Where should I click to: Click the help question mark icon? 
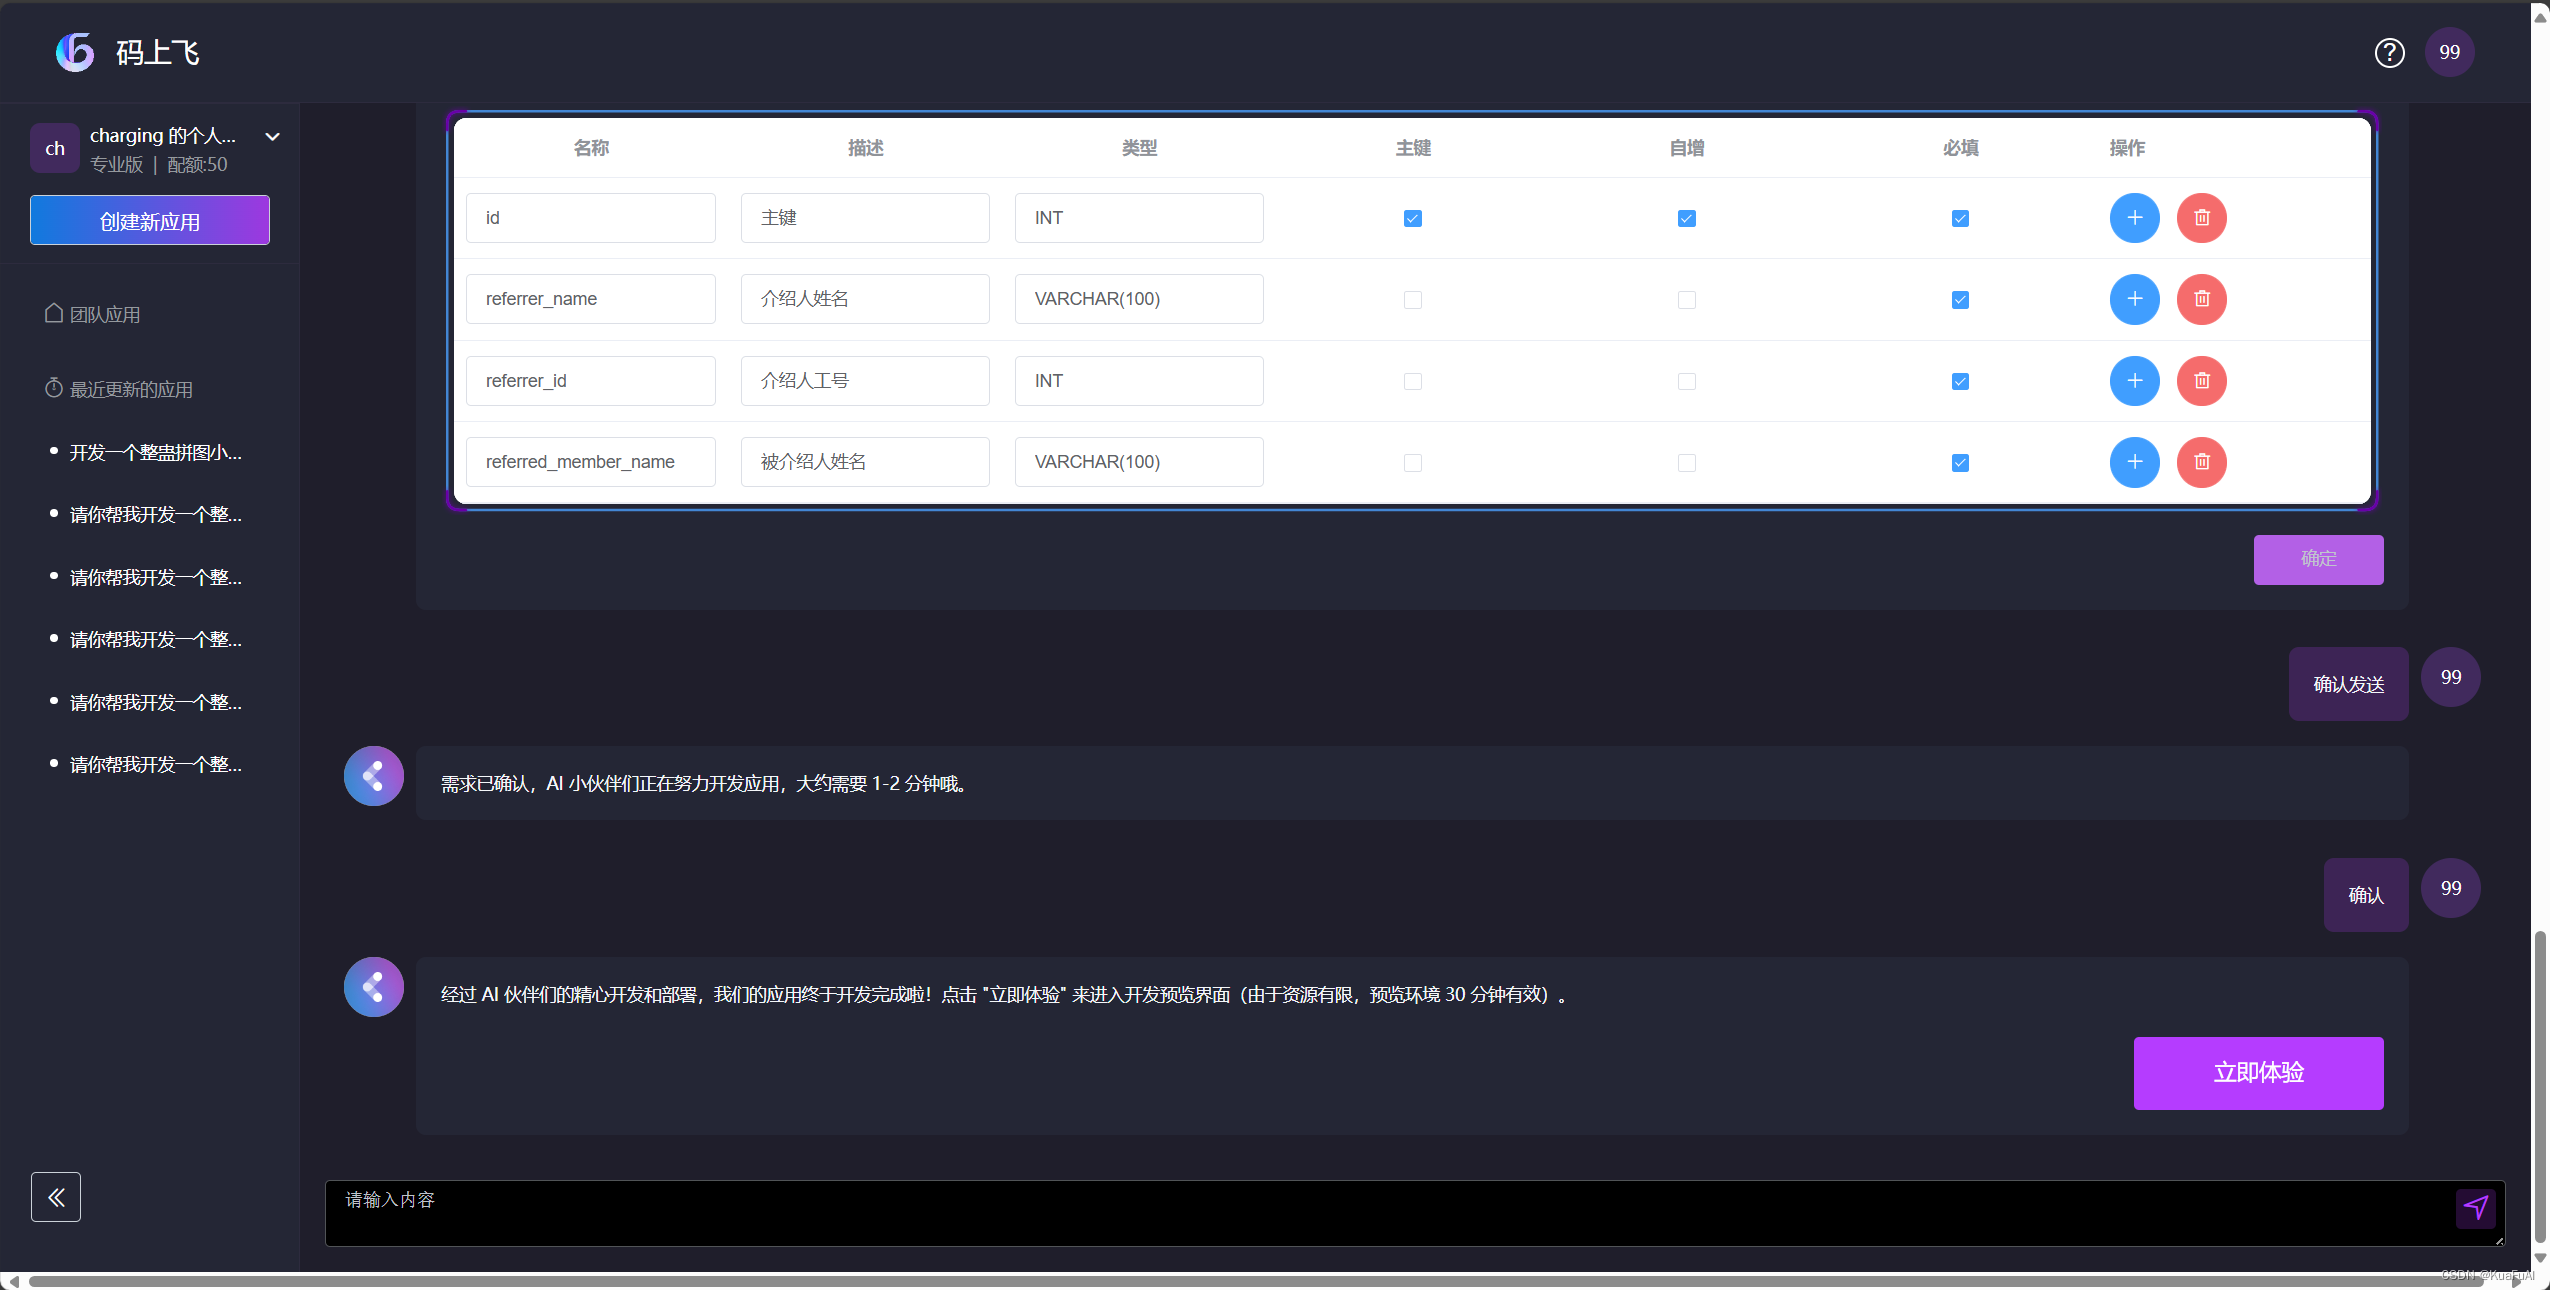2389,52
